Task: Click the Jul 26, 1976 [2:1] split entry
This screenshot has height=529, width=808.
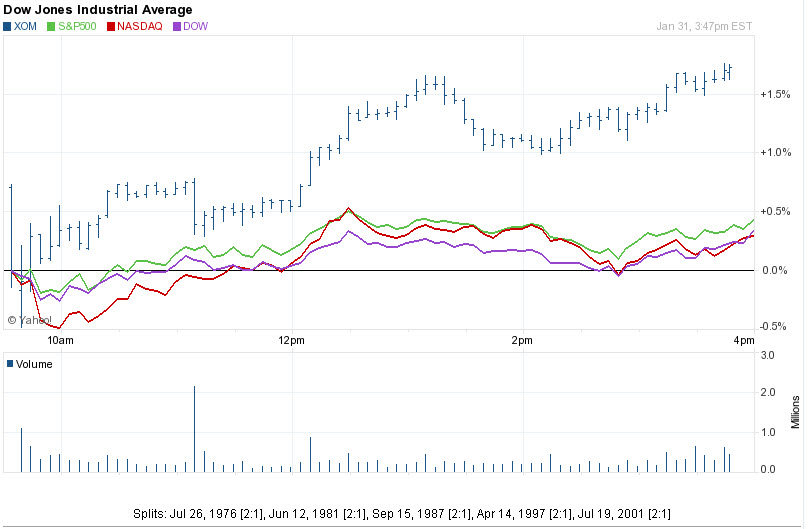Action: 217,514
